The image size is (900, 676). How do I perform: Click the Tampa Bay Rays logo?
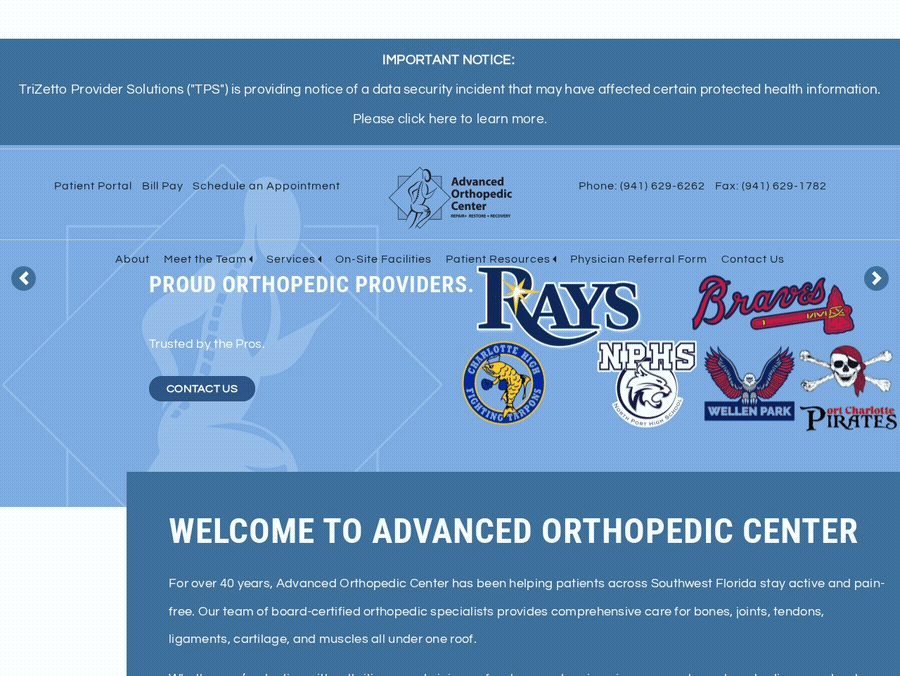point(558,306)
